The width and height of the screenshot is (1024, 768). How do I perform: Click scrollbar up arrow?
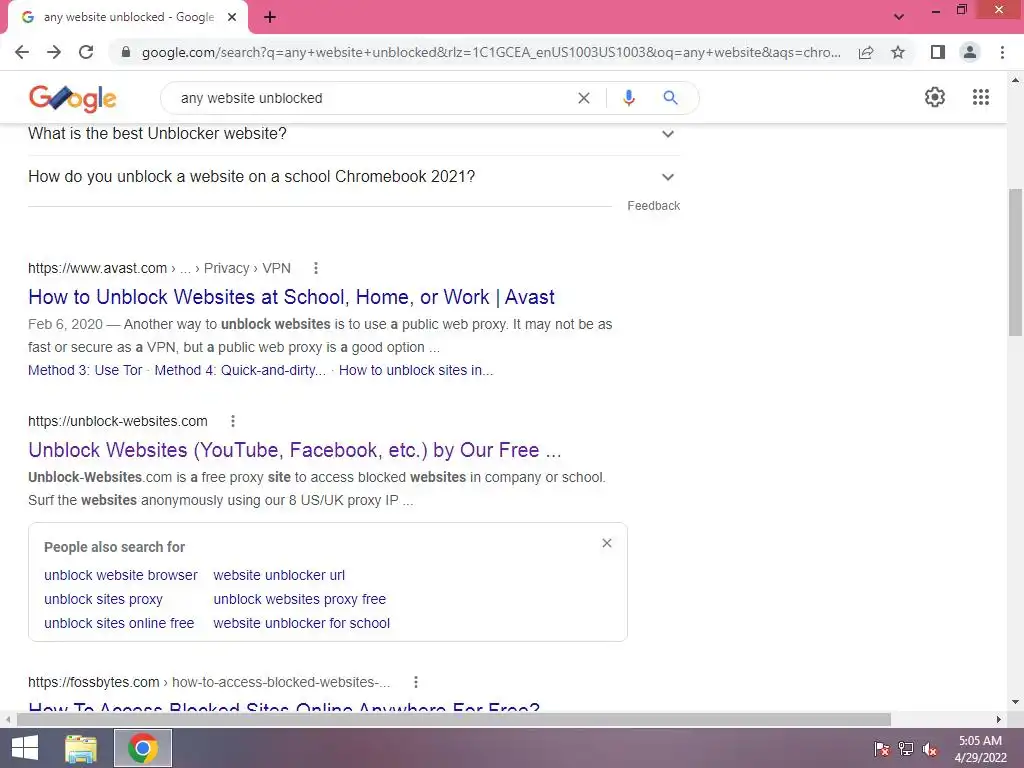click(x=1015, y=80)
